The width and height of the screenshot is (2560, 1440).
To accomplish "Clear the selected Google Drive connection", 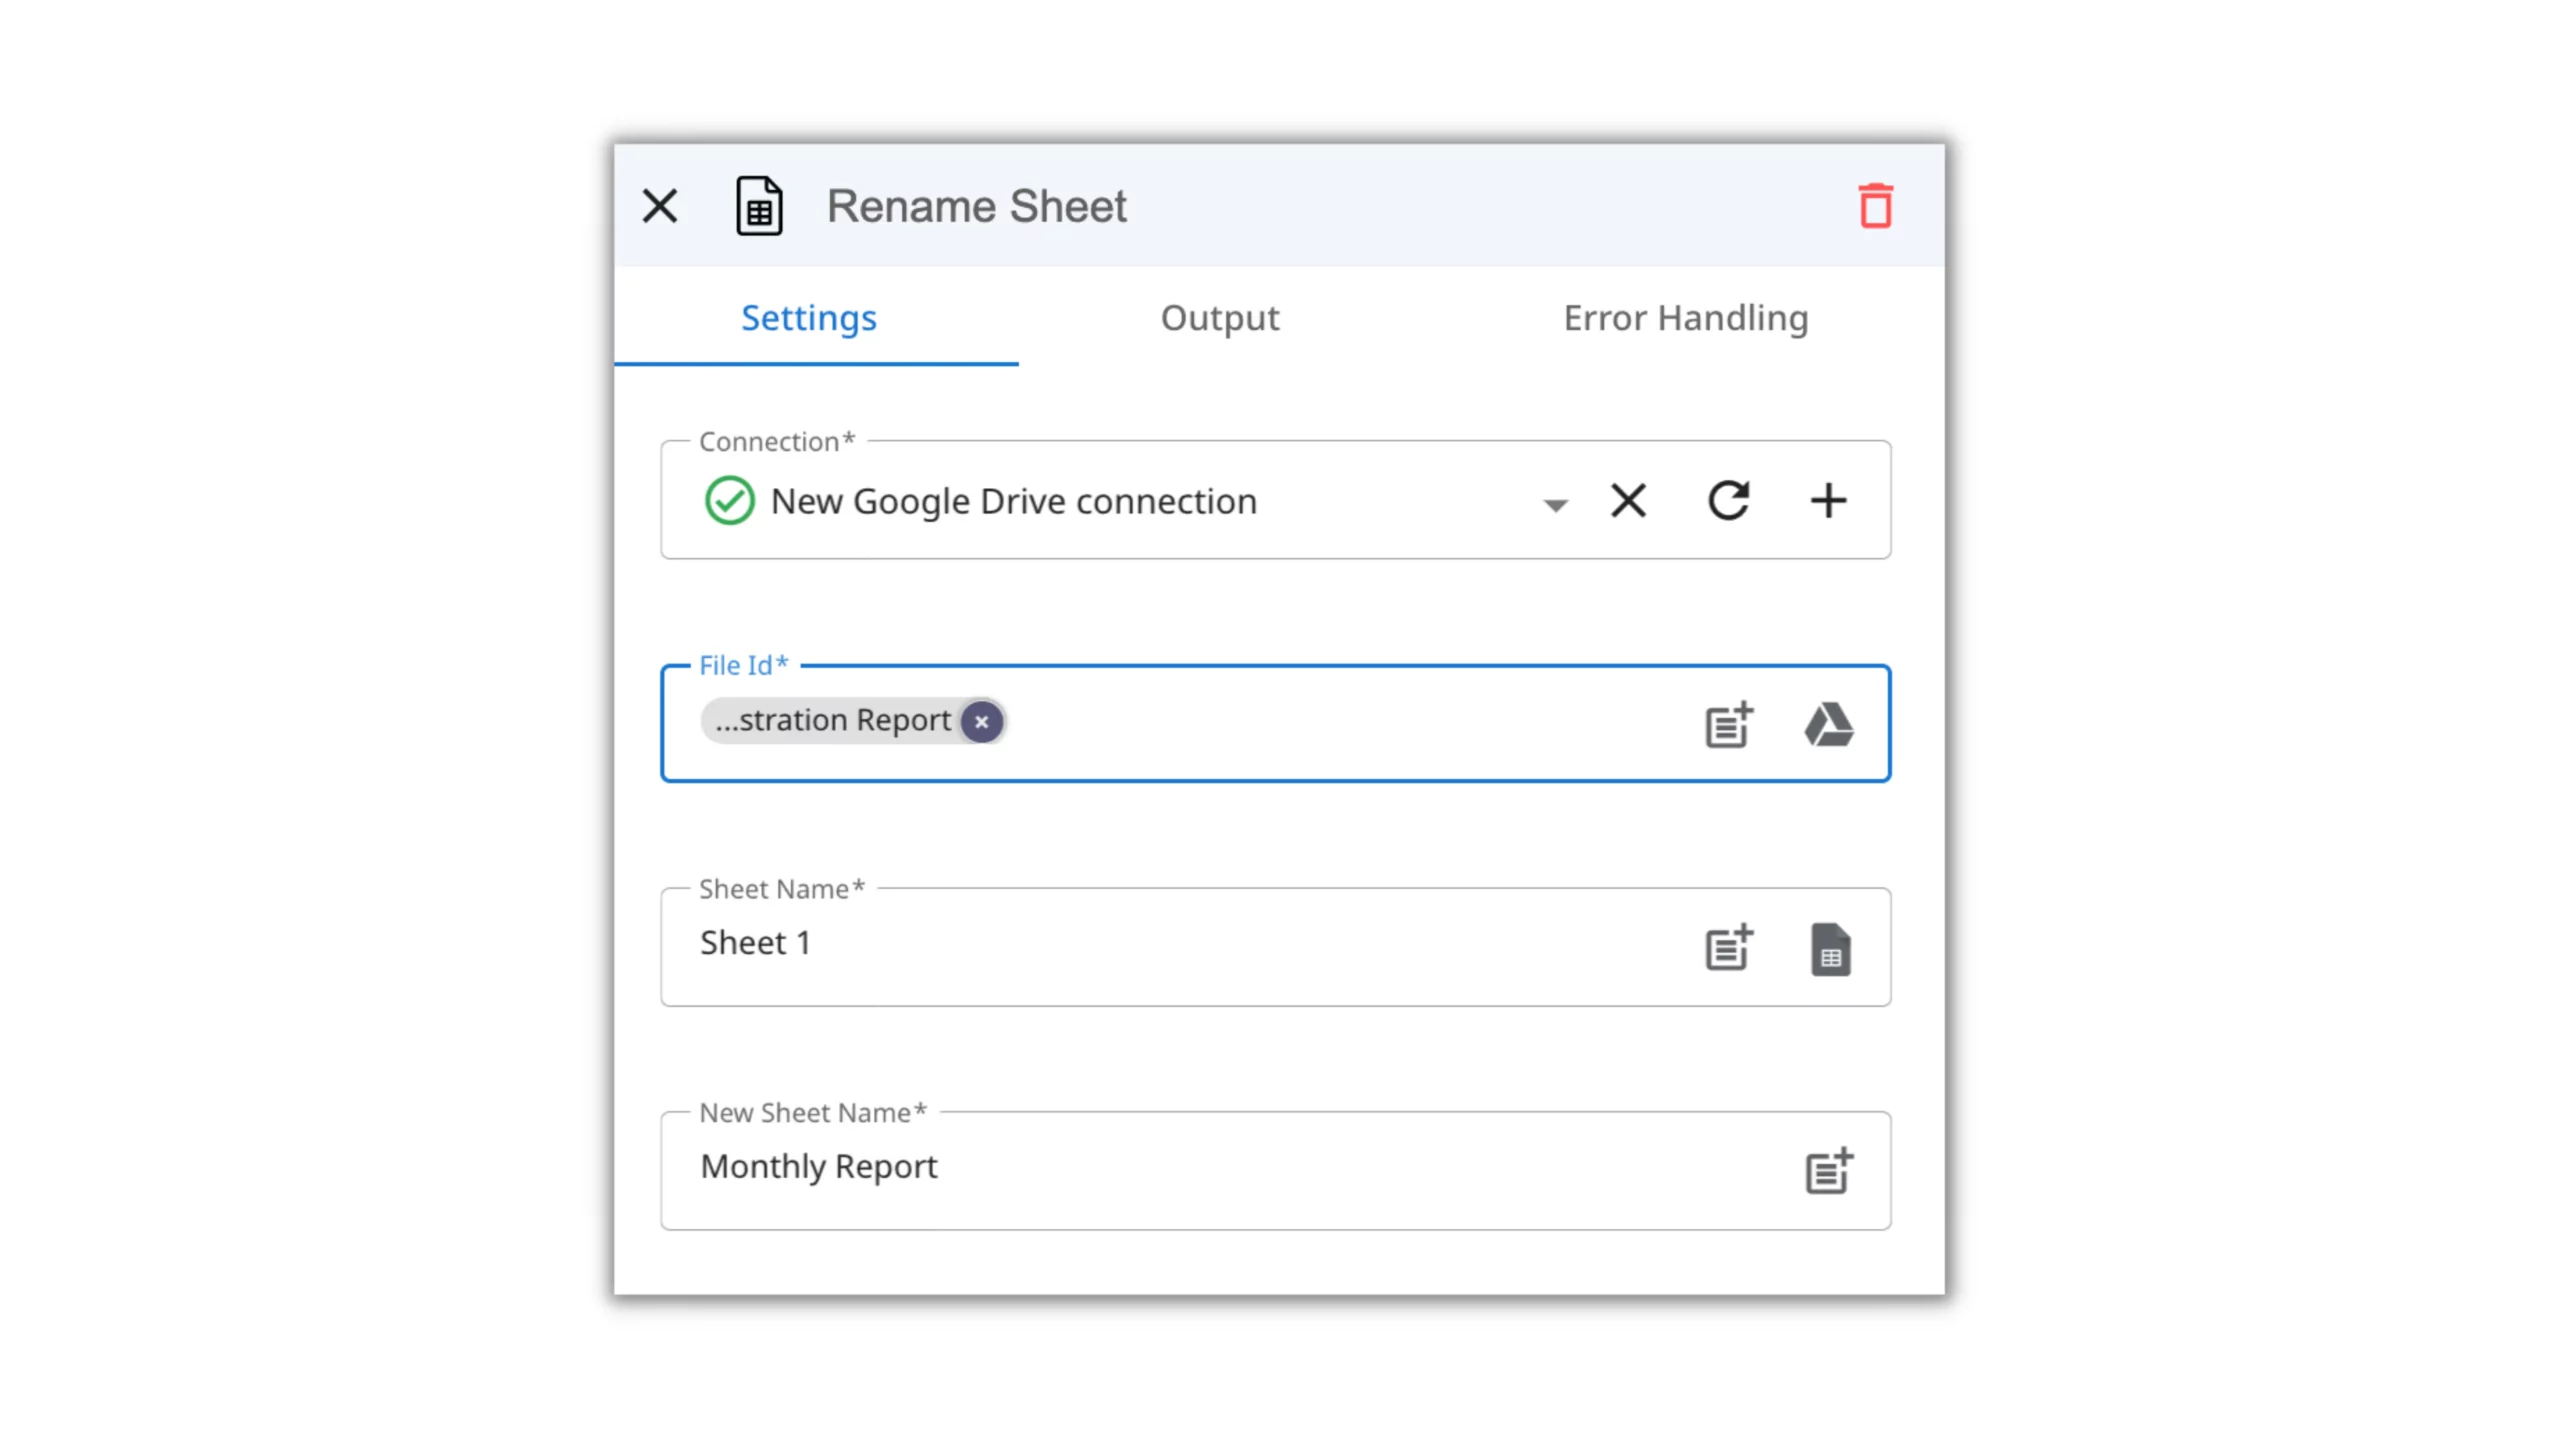I will 1628,500.
